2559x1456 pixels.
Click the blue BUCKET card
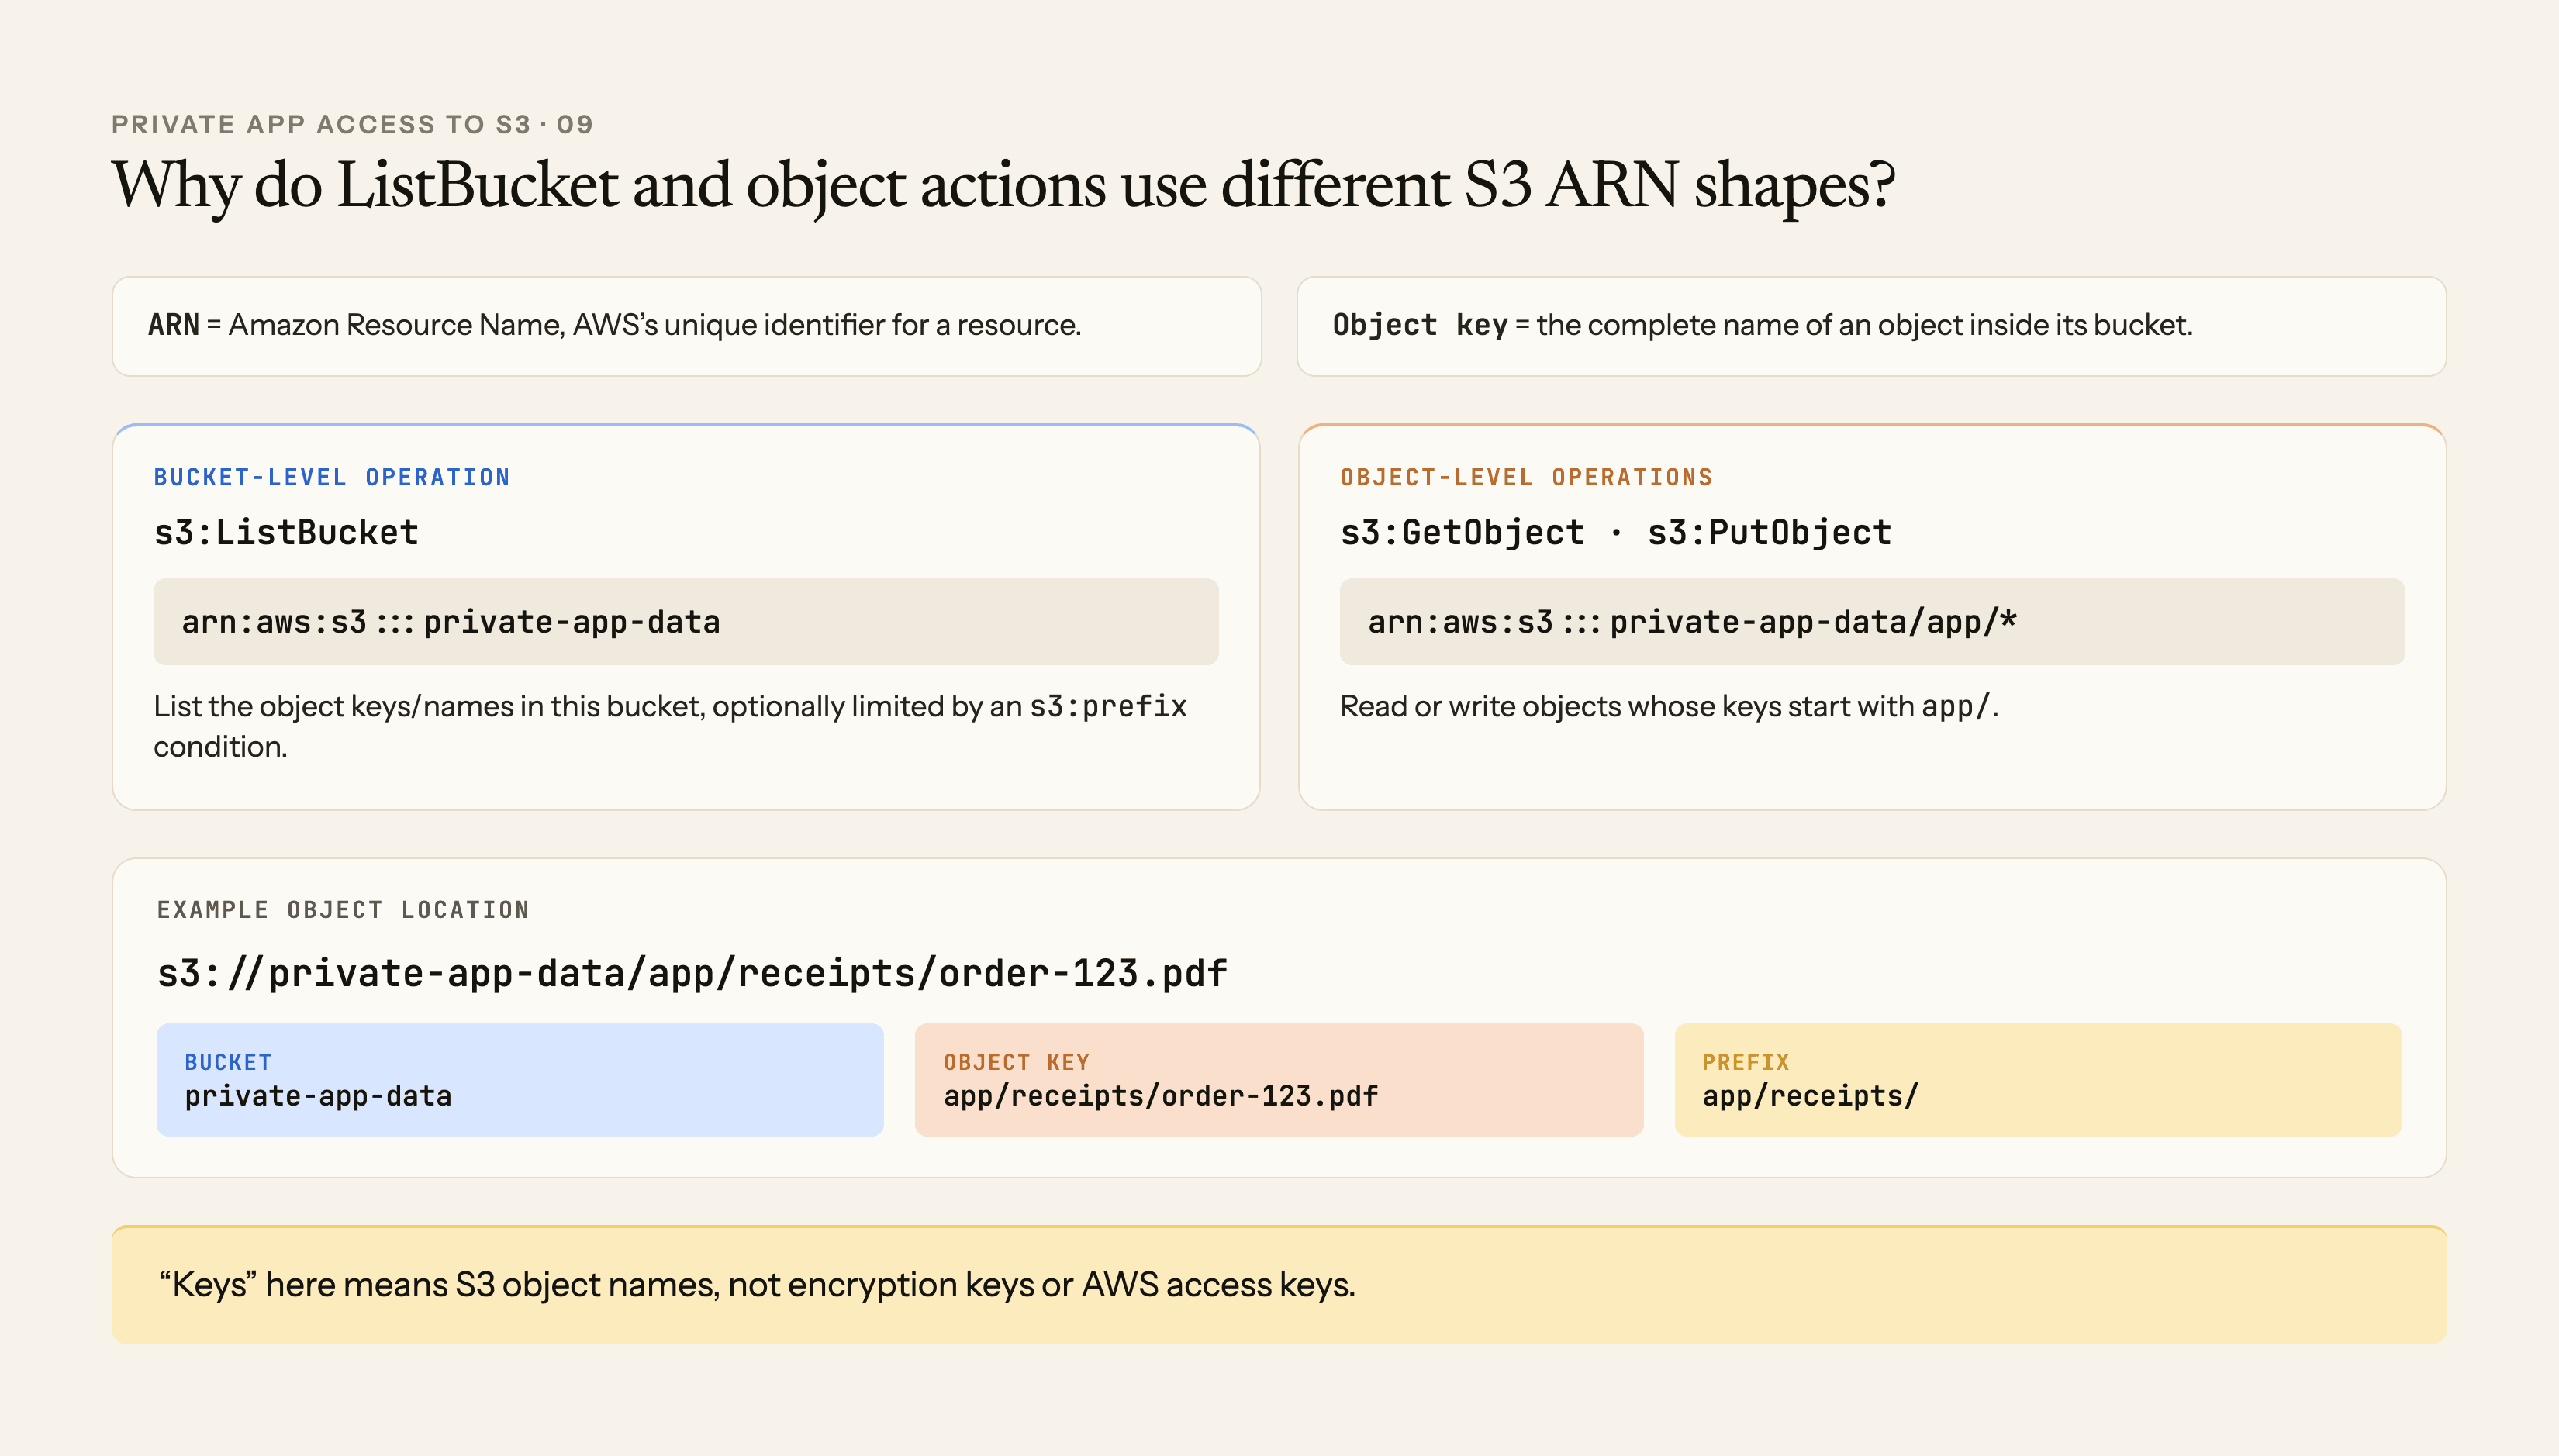[x=520, y=1080]
